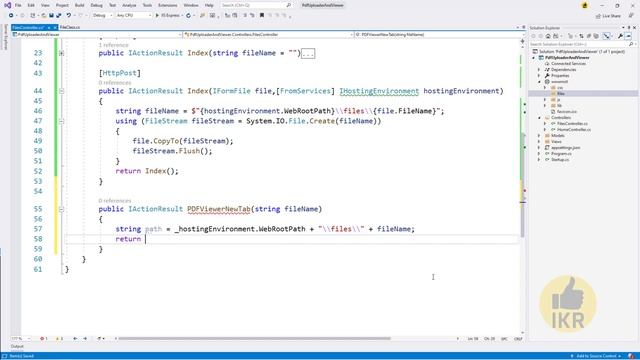Expand the Models folder

tap(539, 136)
